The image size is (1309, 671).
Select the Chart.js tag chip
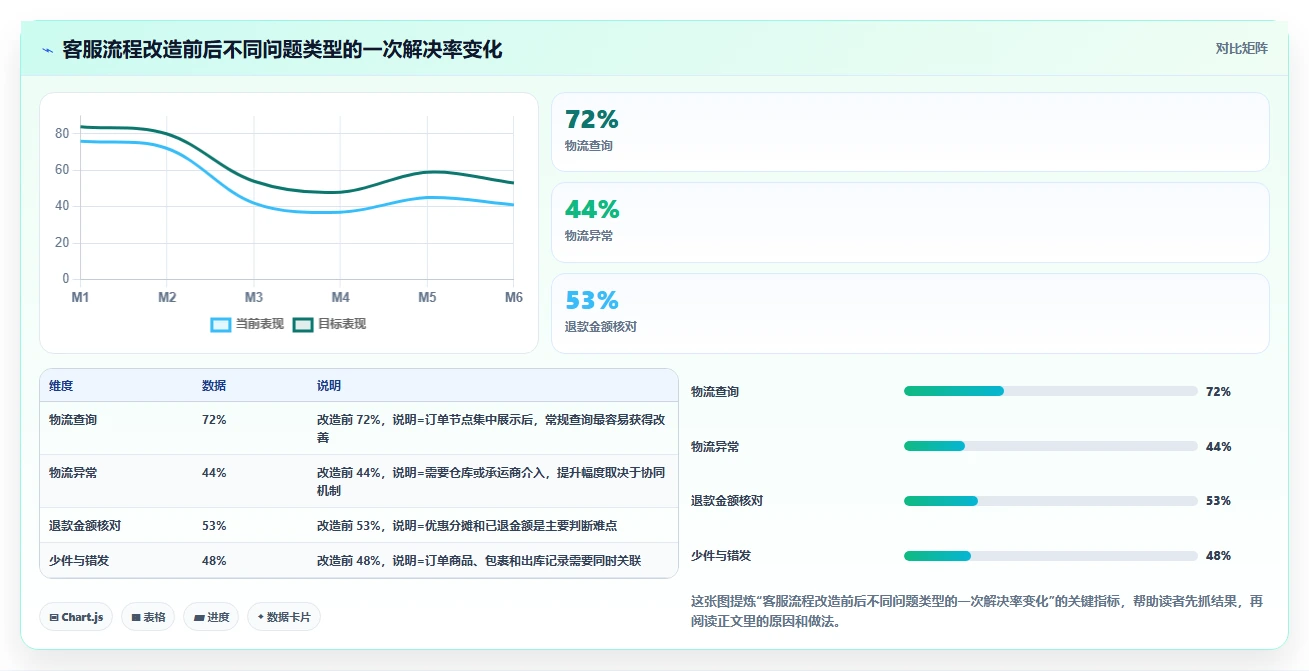tap(76, 617)
